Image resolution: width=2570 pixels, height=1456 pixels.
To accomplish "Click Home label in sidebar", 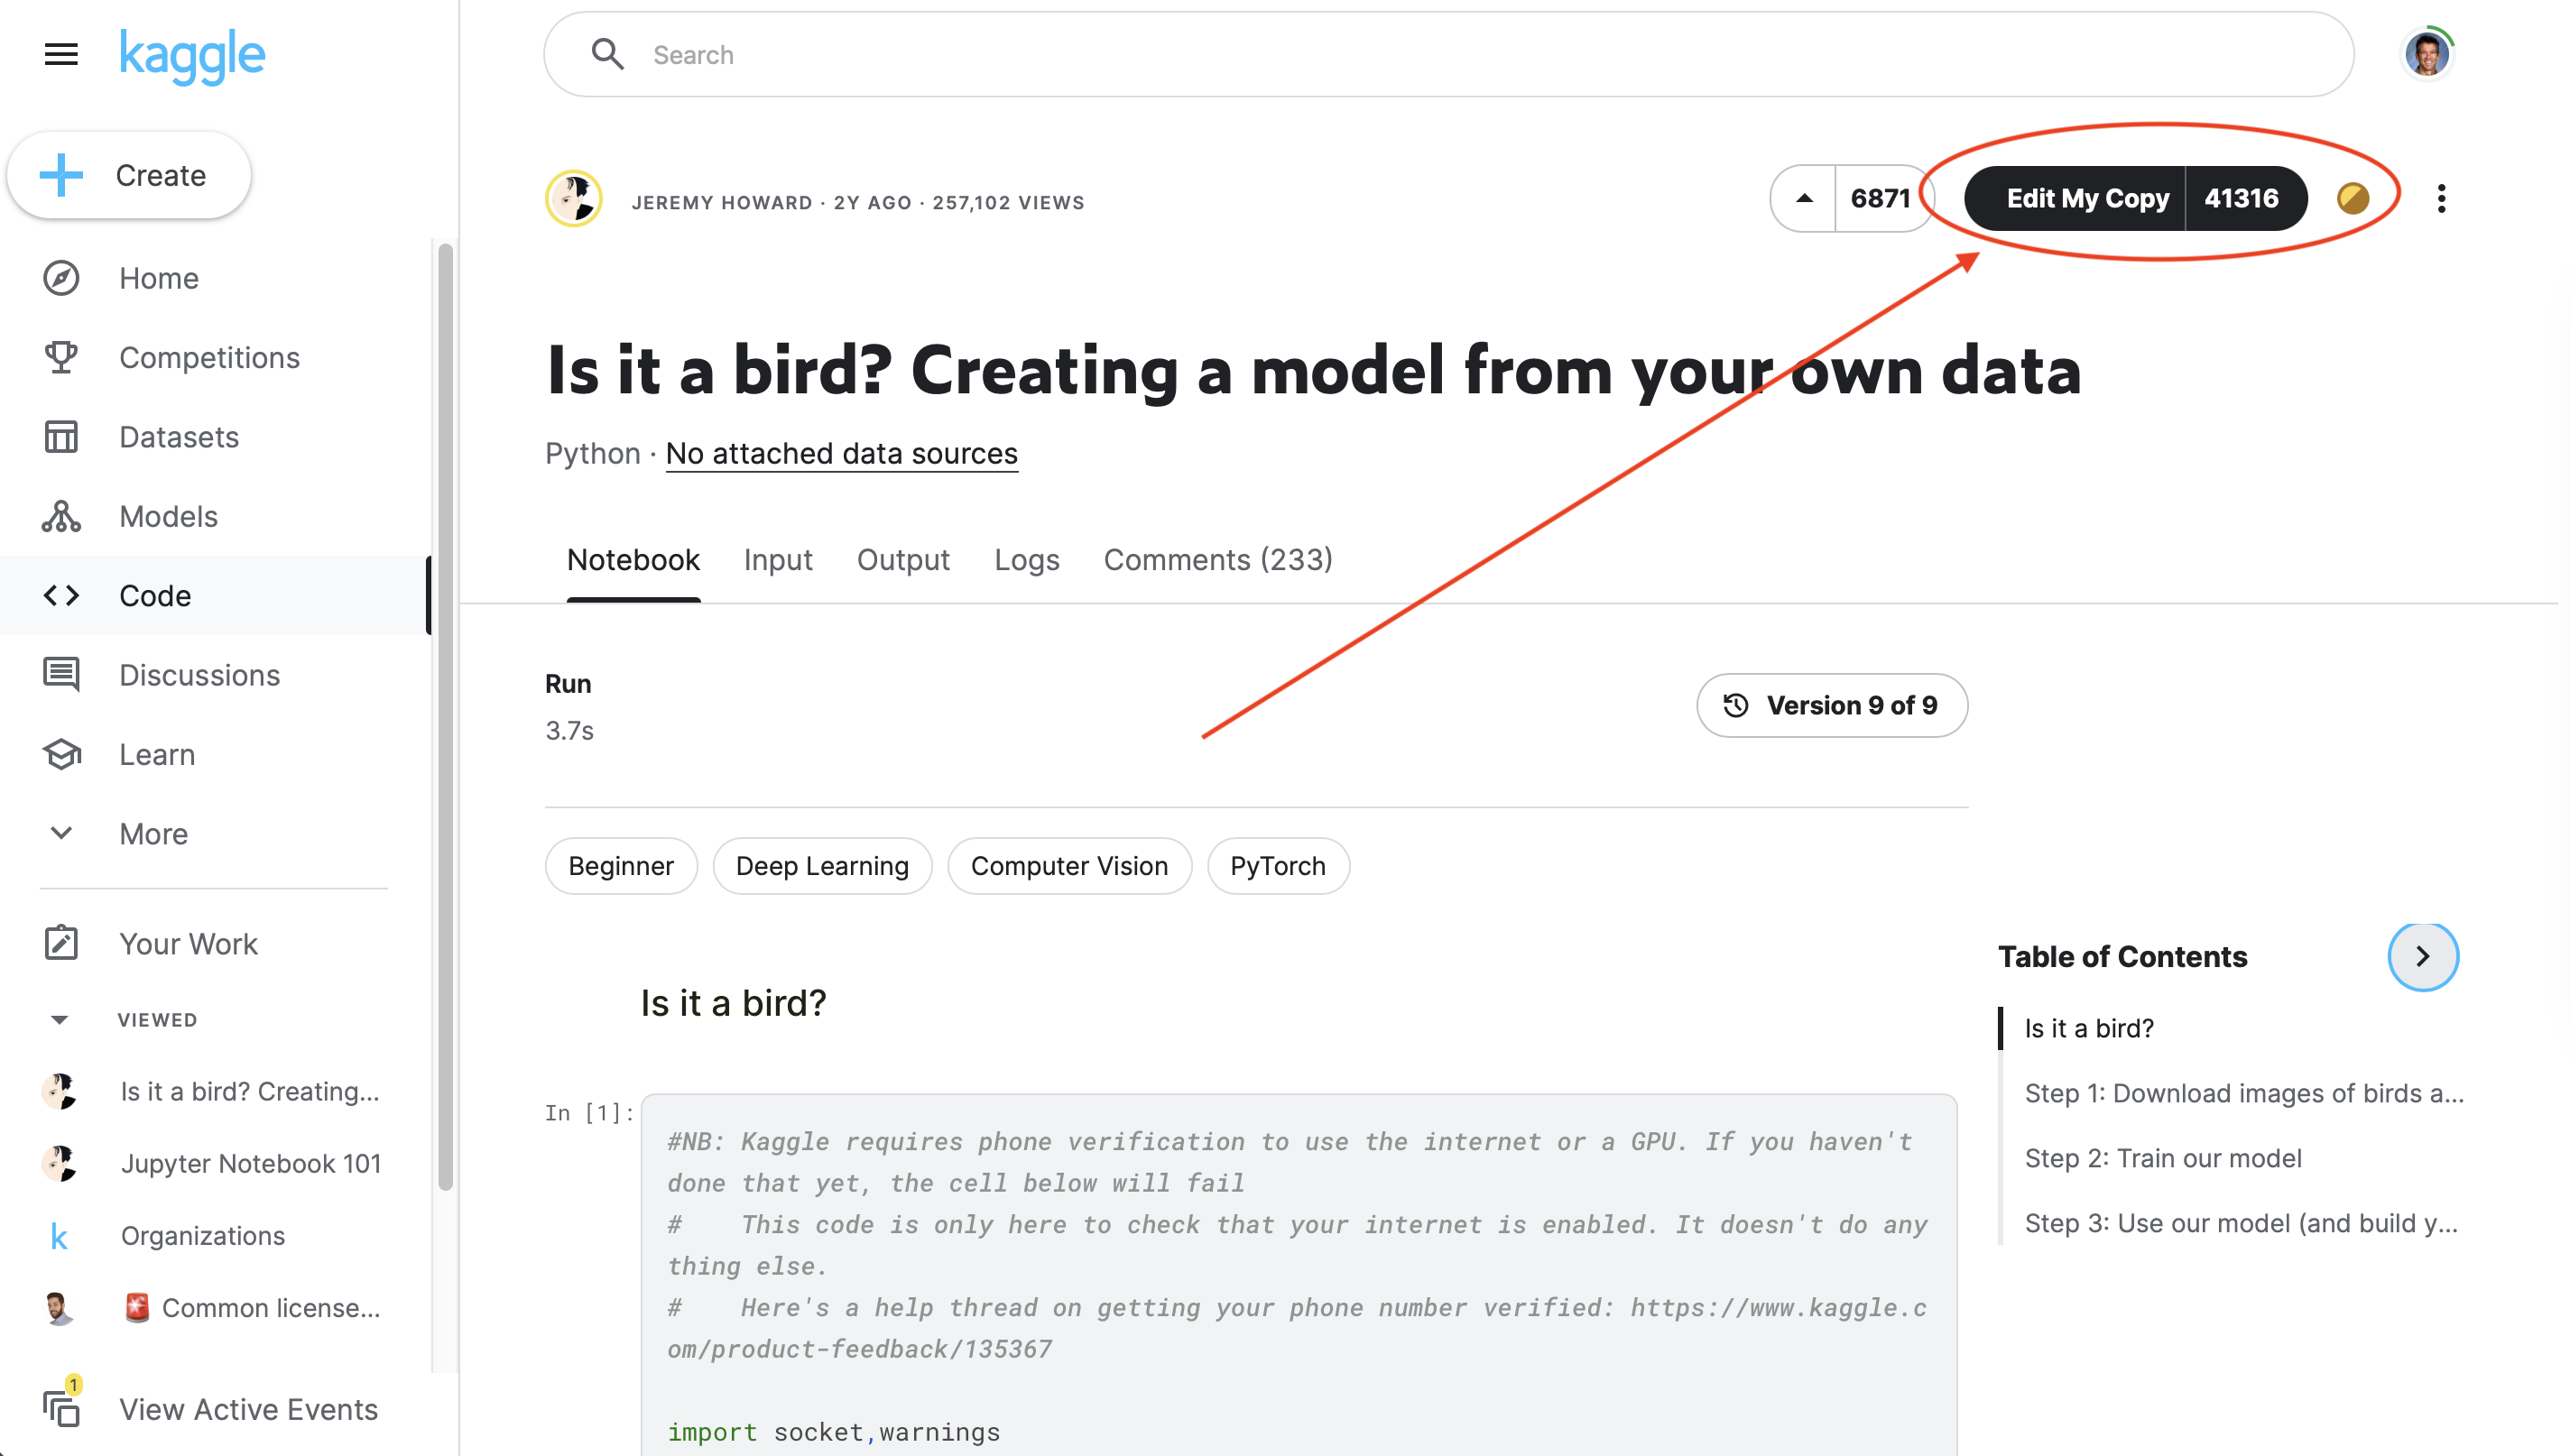I will pyautogui.click(x=159, y=278).
